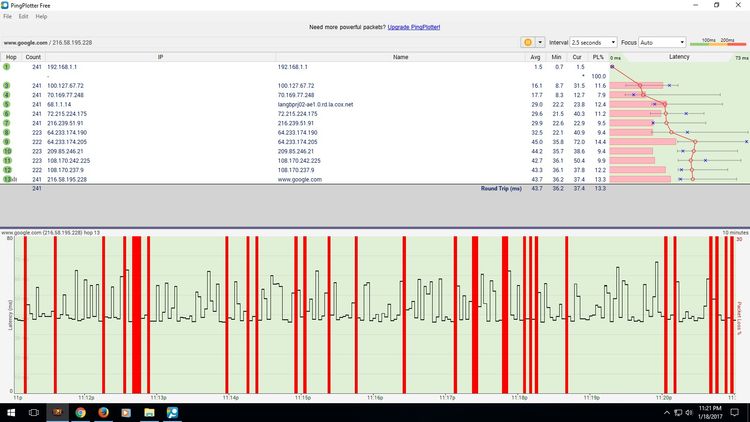The width and height of the screenshot is (750, 422).
Task: Open the Focus Auto dropdown
Action: pos(662,43)
